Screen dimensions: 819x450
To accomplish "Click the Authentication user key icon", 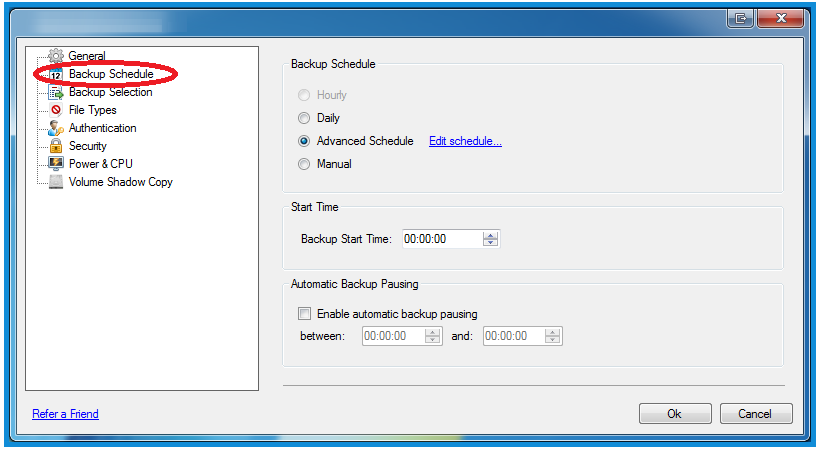I will (x=56, y=128).
